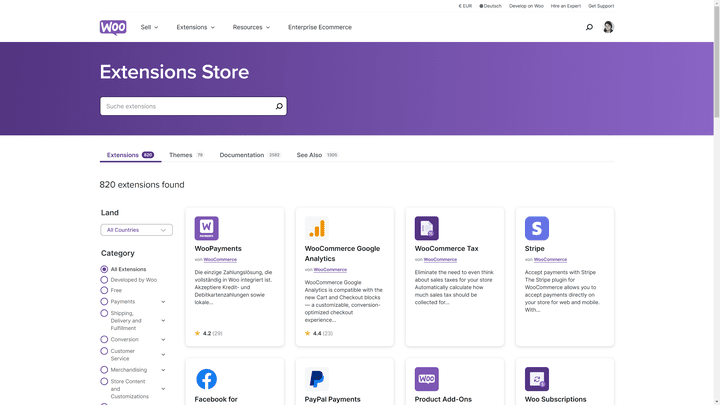Viewport: 720px width, 405px height.
Task: Change currency via EUR link
Action: coord(465,6)
